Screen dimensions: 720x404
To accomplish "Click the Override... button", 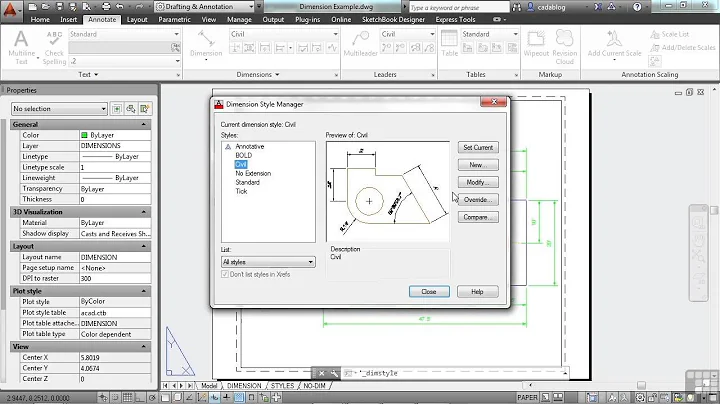I will [x=478, y=200].
